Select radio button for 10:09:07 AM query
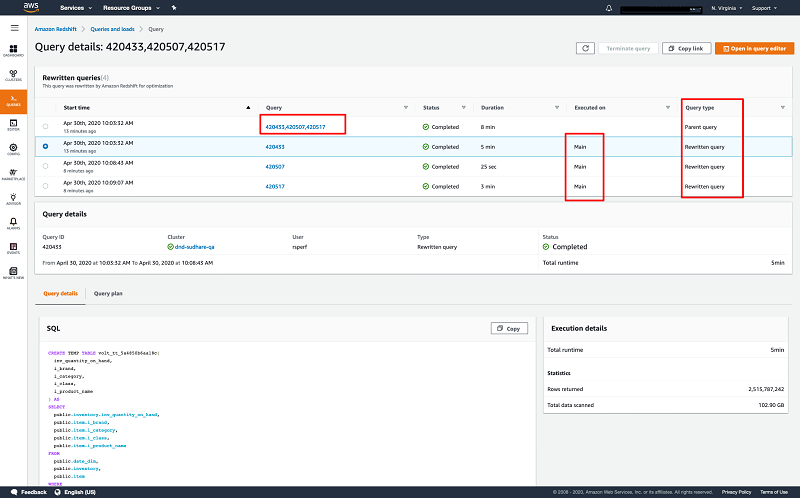Image resolution: width=800 pixels, height=498 pixels. 45,186
